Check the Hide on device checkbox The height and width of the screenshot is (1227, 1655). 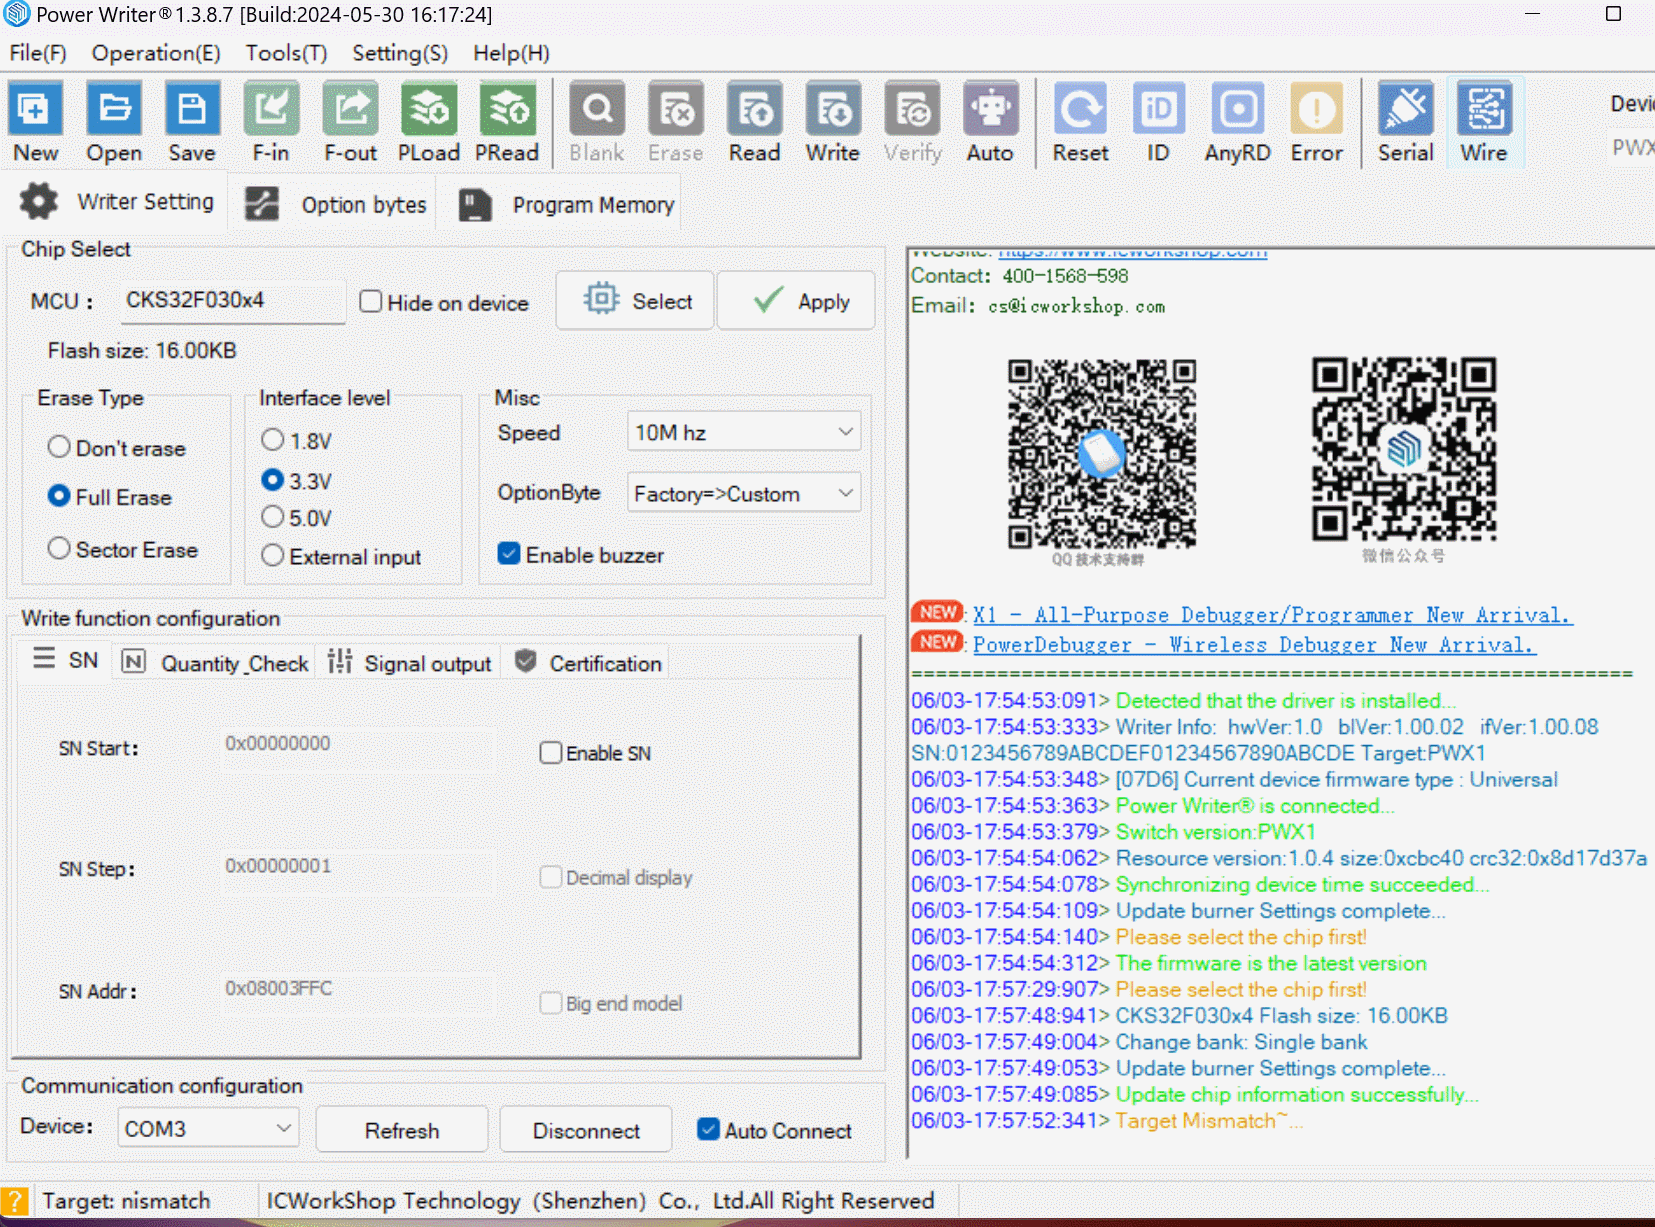click(x=371, y=301)
